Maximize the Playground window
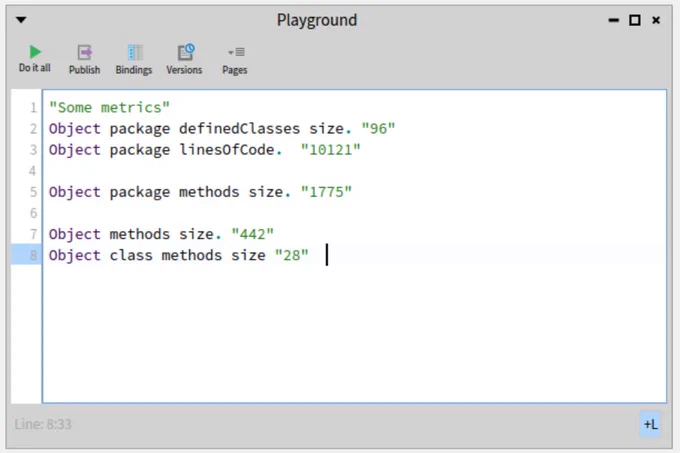Viewport: 680px width, 453px height. point(634,20)
